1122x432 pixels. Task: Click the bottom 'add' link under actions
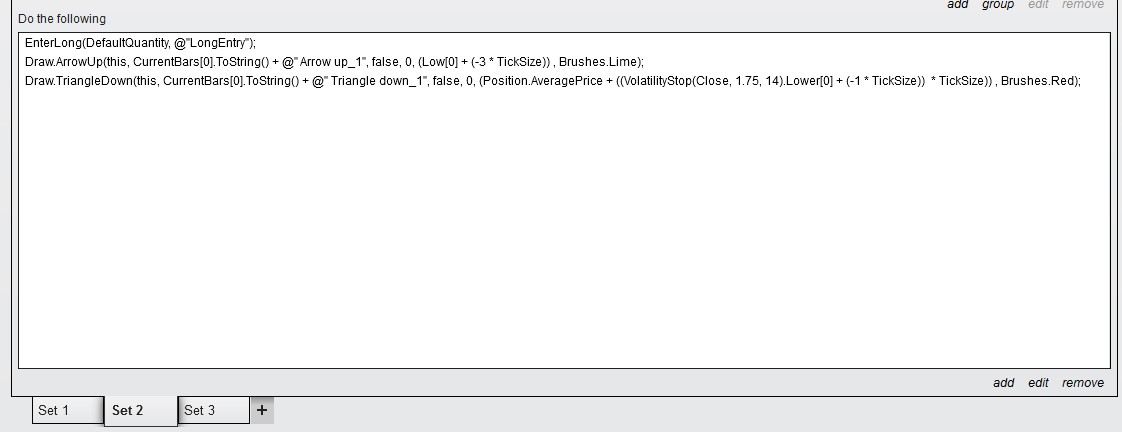pos(1003,383)
